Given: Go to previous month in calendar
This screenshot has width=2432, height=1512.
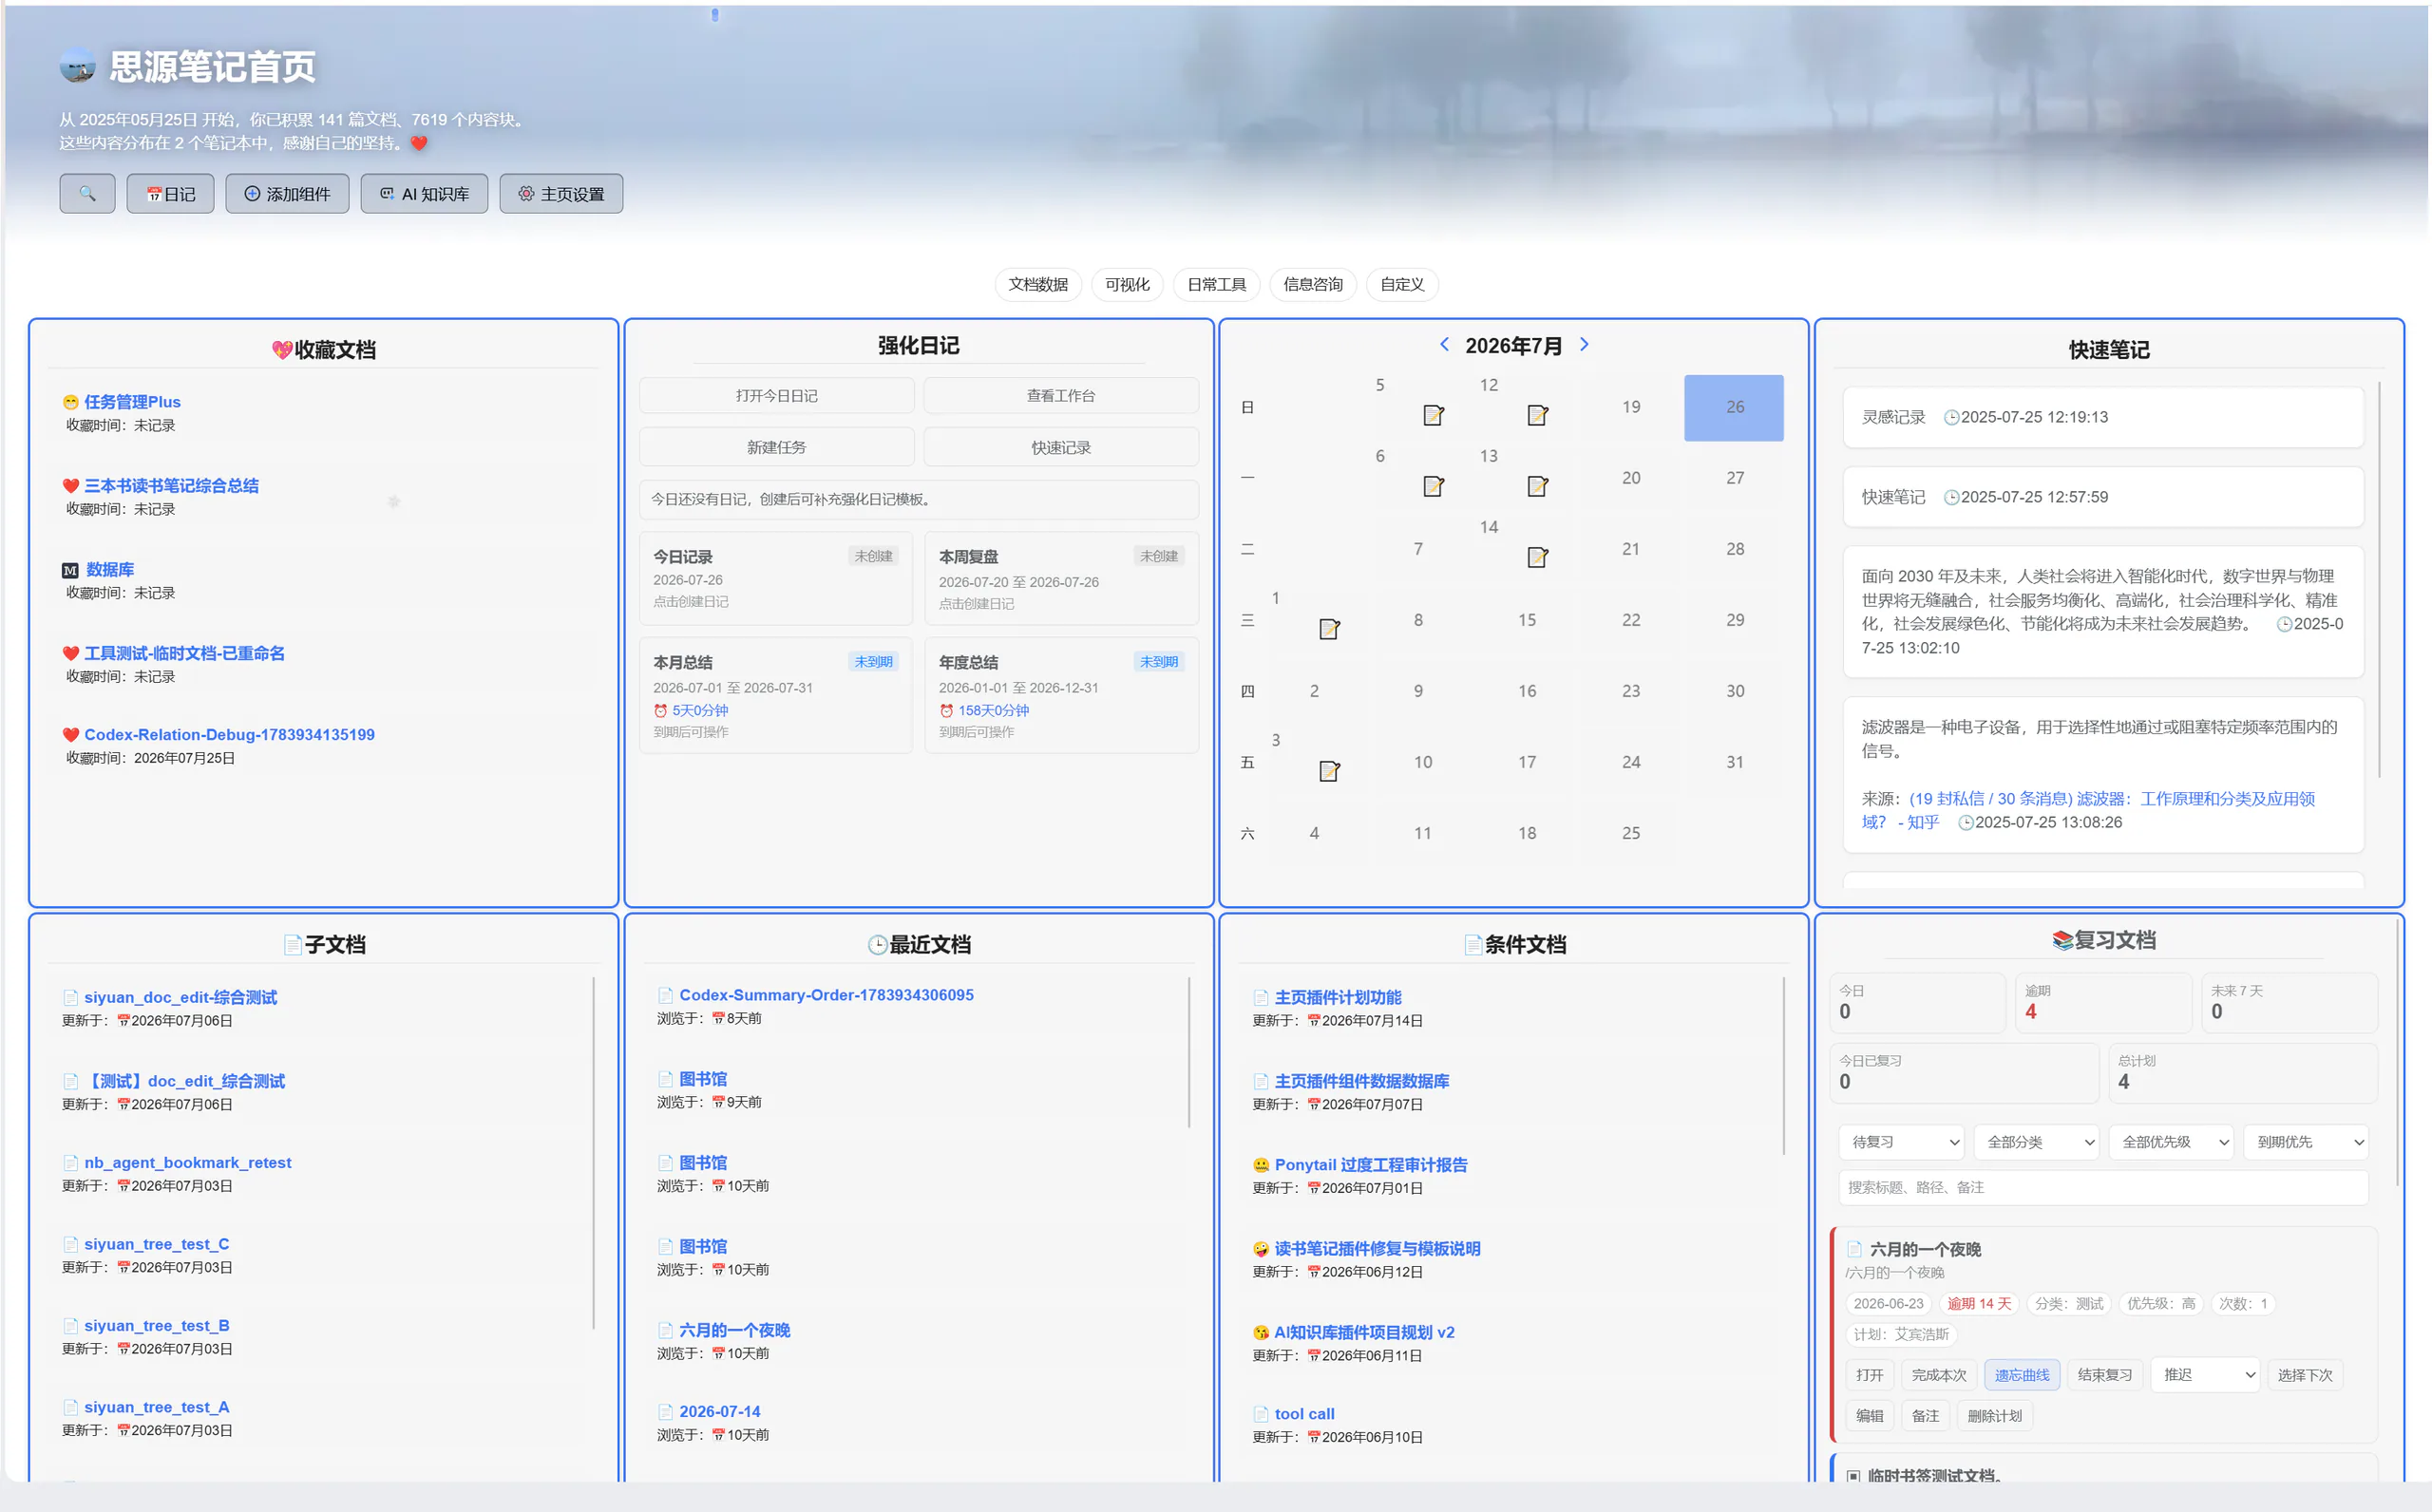Looking at the screenshot, I should (x=1444, y=345).
